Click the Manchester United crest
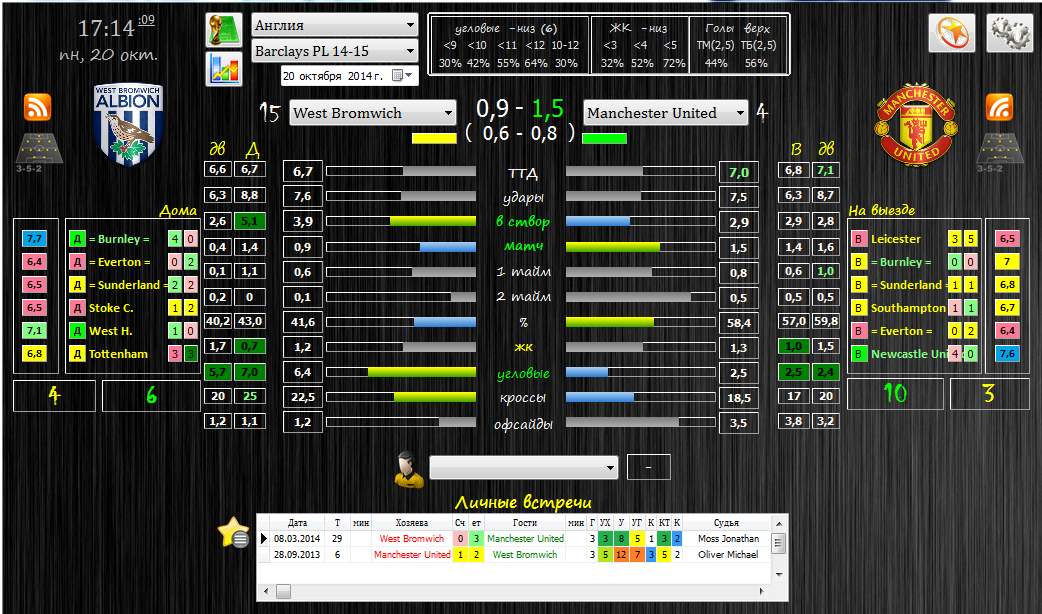This screenshot has height=614, width=1042. coord(916,124)
